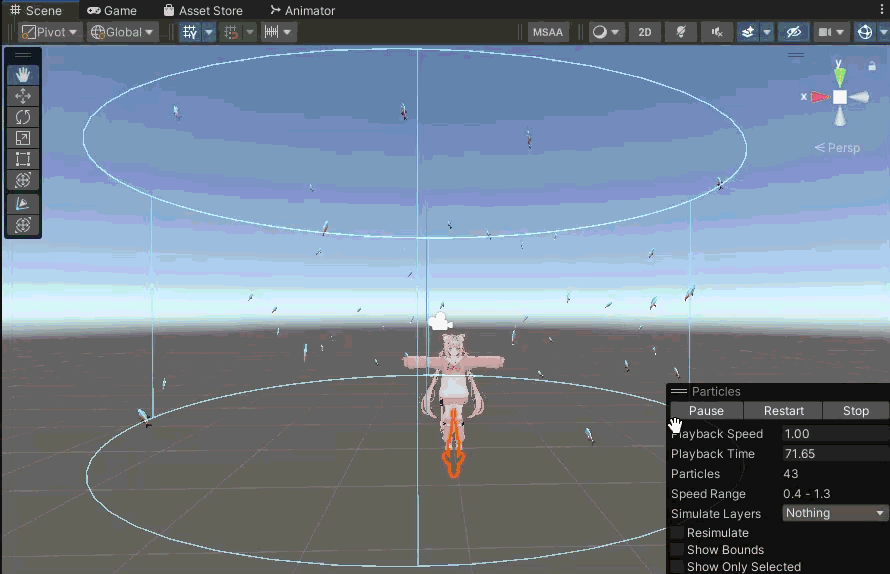Pause the particle simulation
Image resolution: width=890 pixels, height=574 pixels.
[706, 411]
